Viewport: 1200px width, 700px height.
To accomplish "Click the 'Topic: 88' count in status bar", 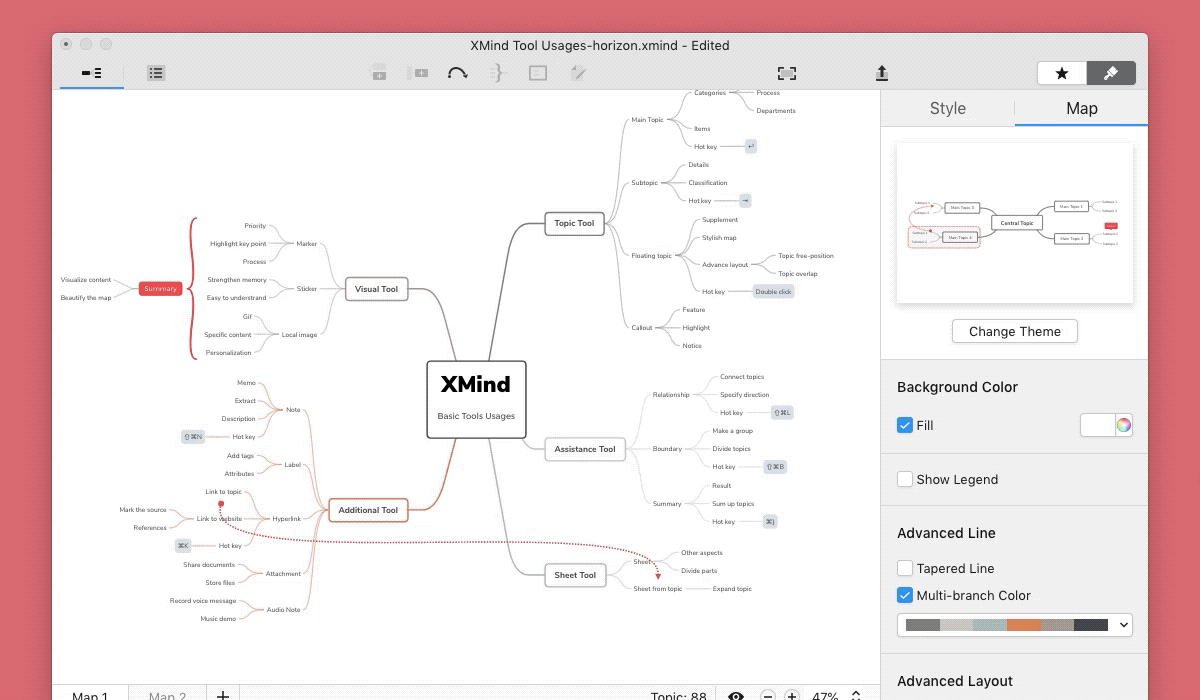I will (680, 695).
